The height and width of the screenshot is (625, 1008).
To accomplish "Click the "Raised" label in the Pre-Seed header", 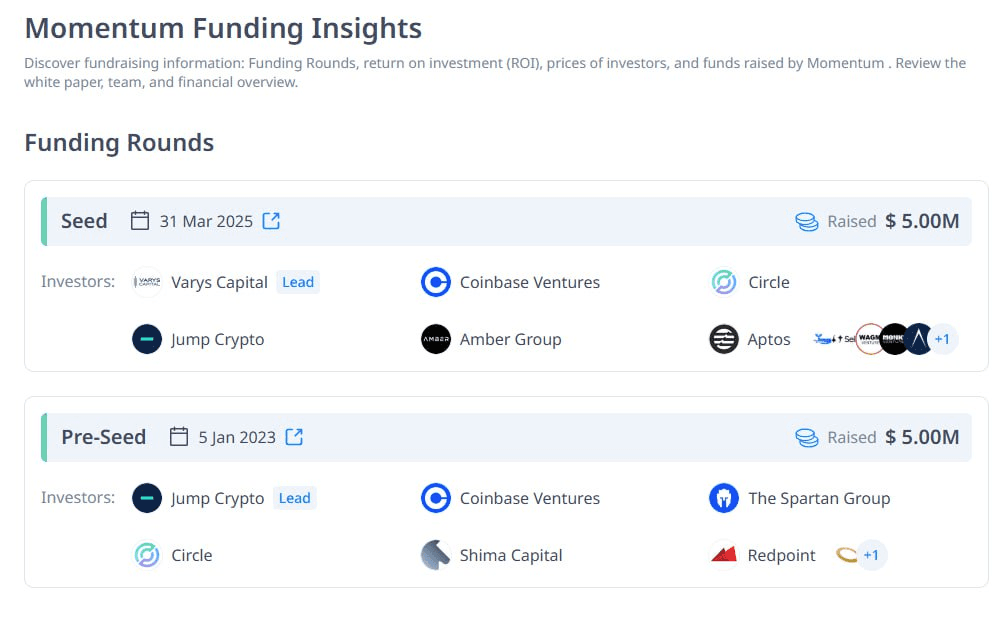I will (x=852, y=437).
